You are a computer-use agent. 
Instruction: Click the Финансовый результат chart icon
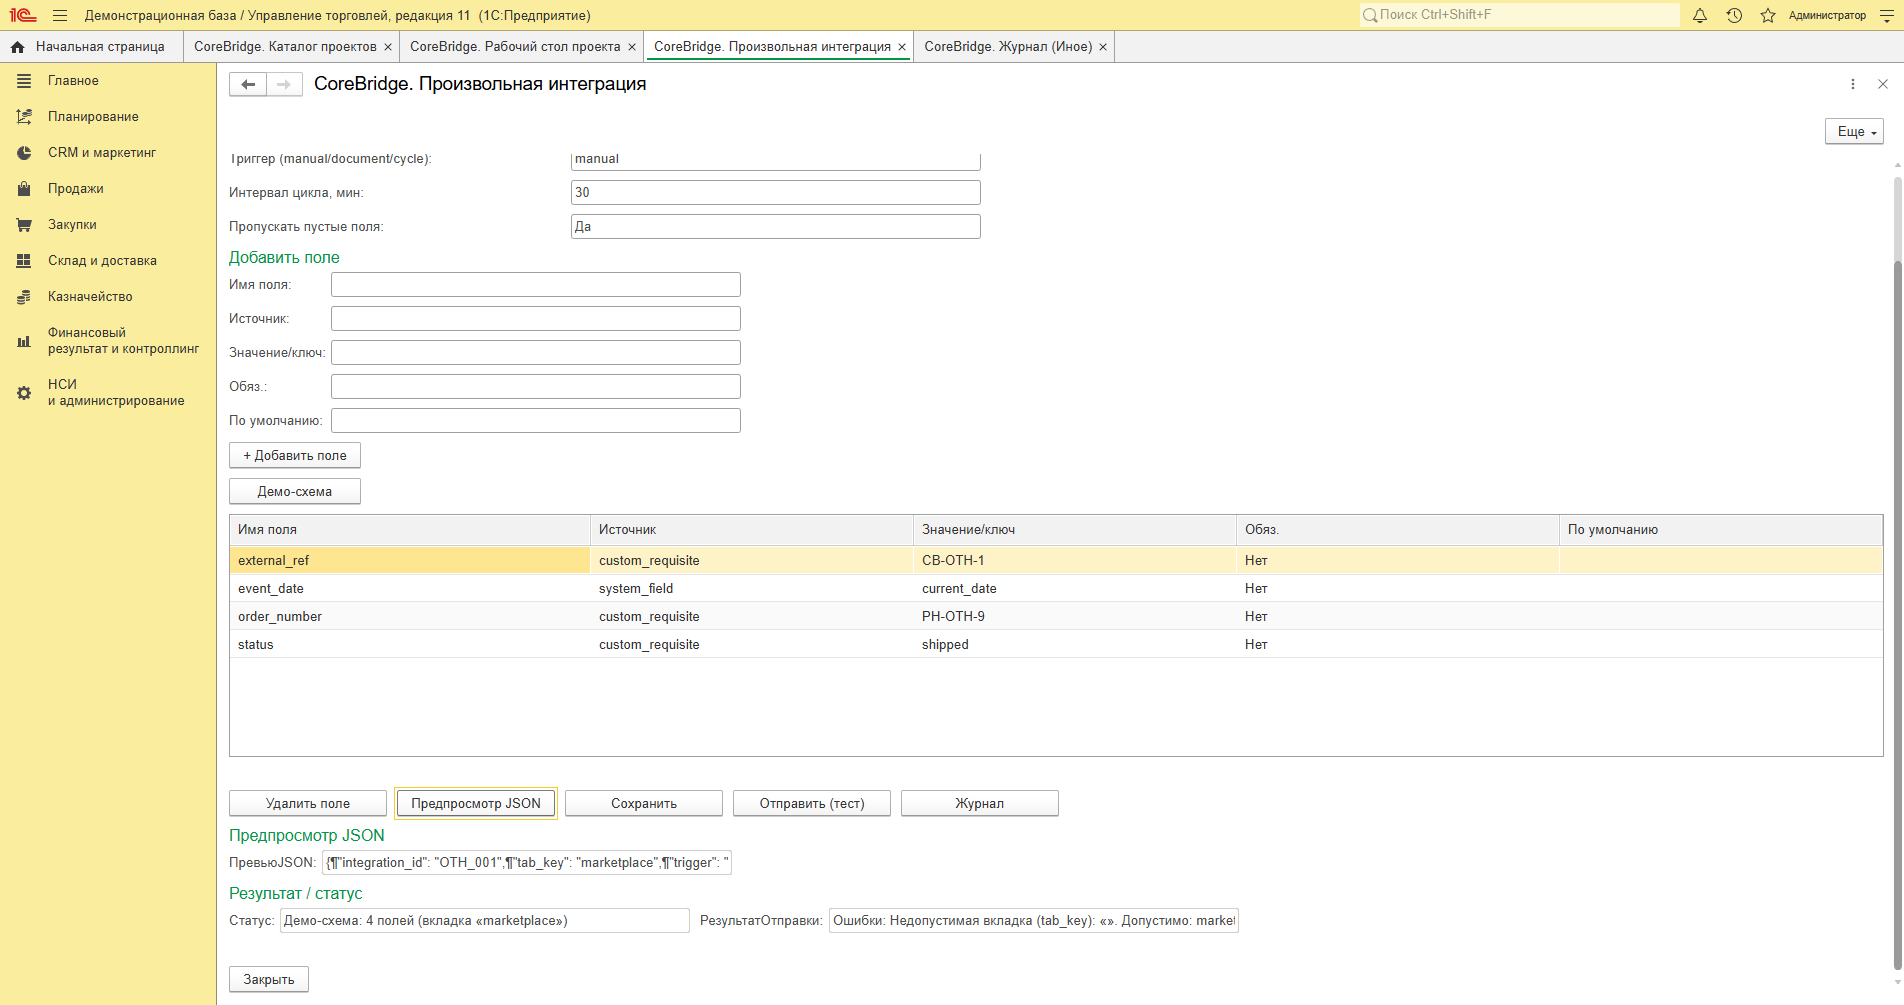click(x=24, y=341)
